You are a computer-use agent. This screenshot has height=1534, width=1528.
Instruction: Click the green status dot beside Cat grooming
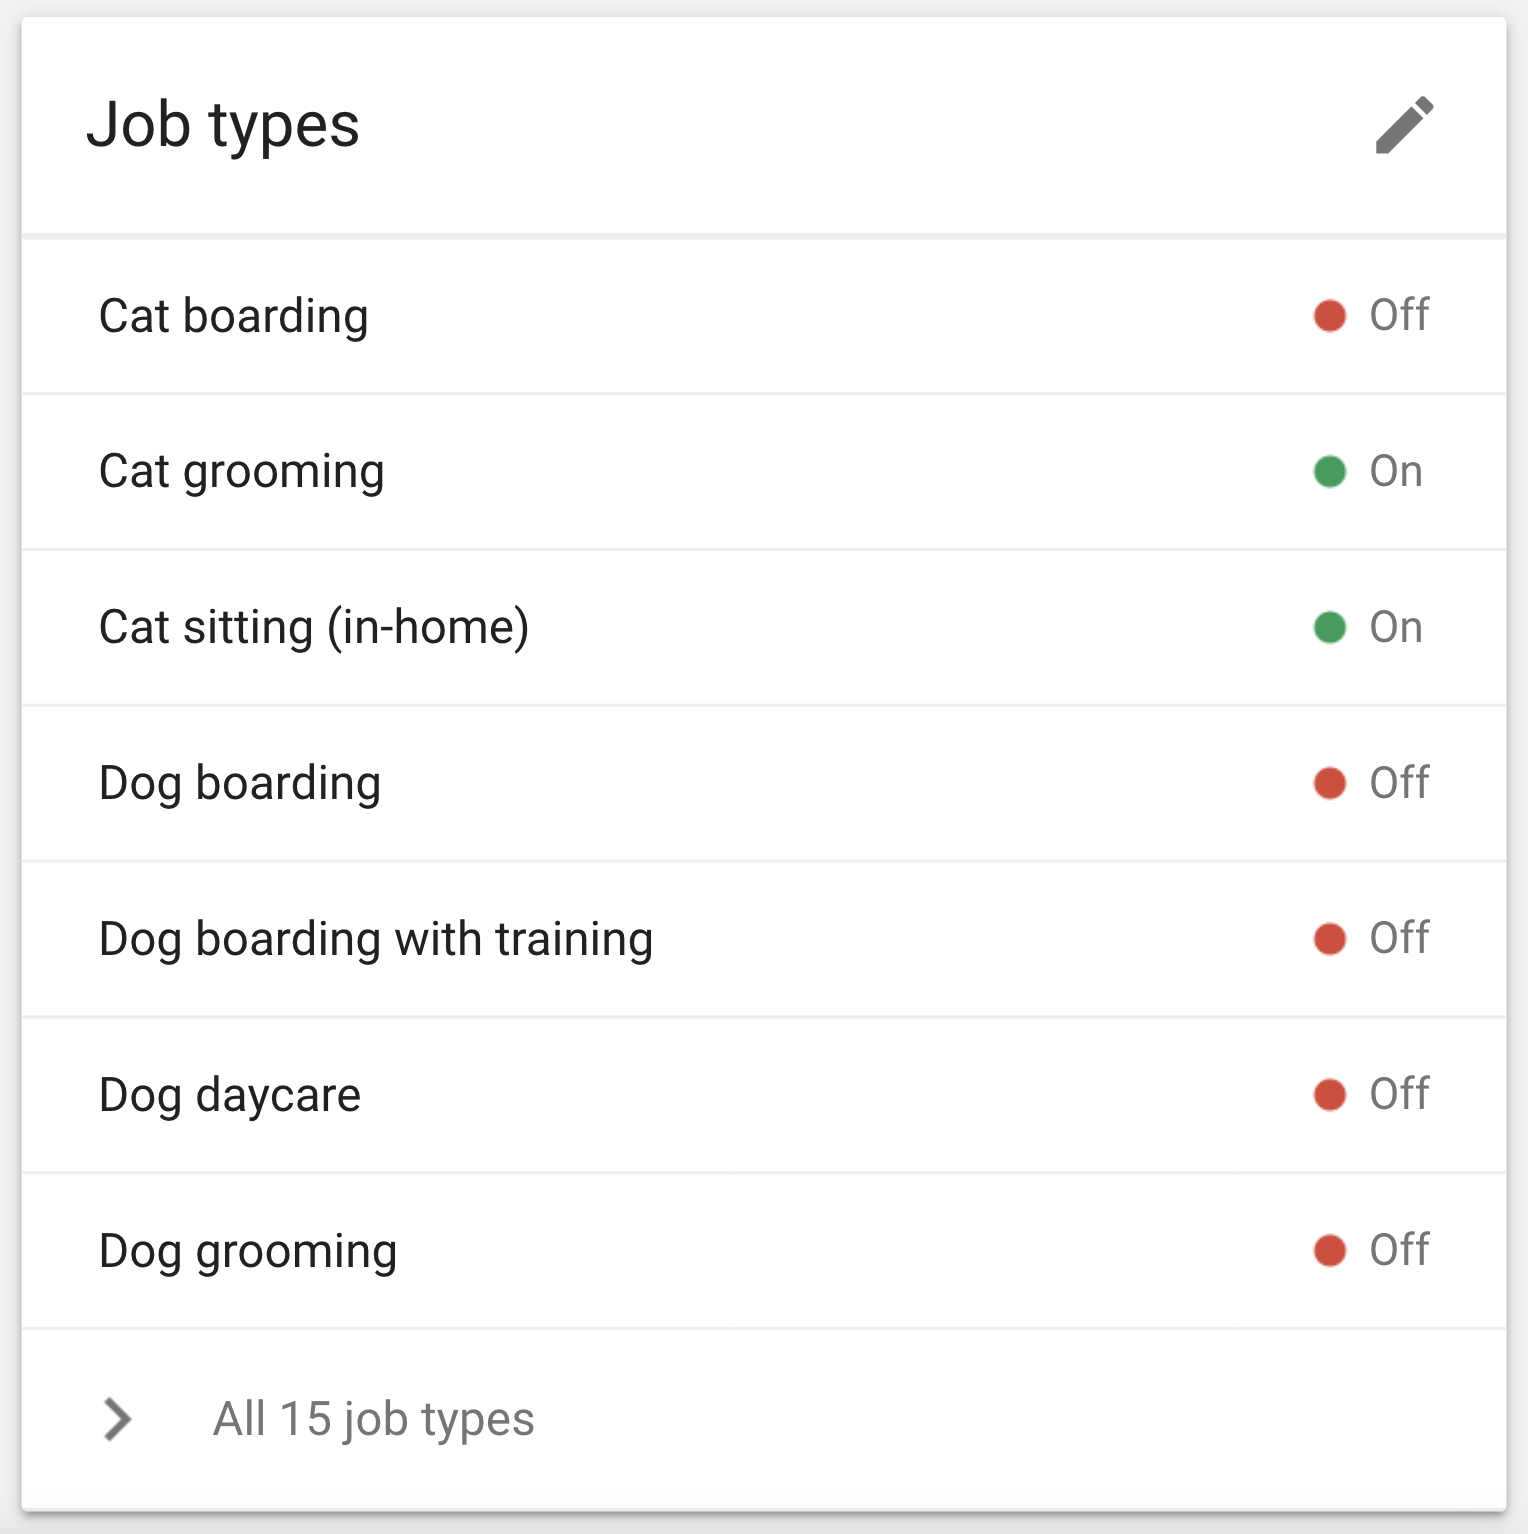coord(1329,471)
